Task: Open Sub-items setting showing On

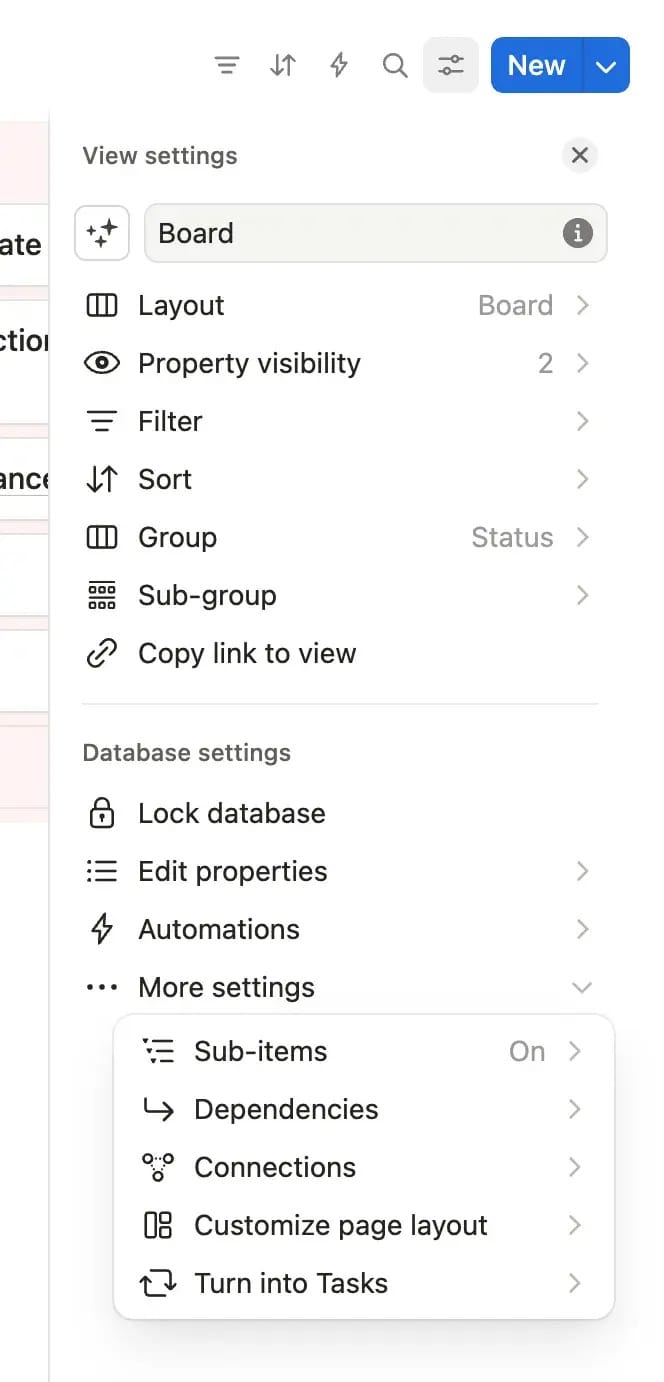Action: click(363, 1051)
